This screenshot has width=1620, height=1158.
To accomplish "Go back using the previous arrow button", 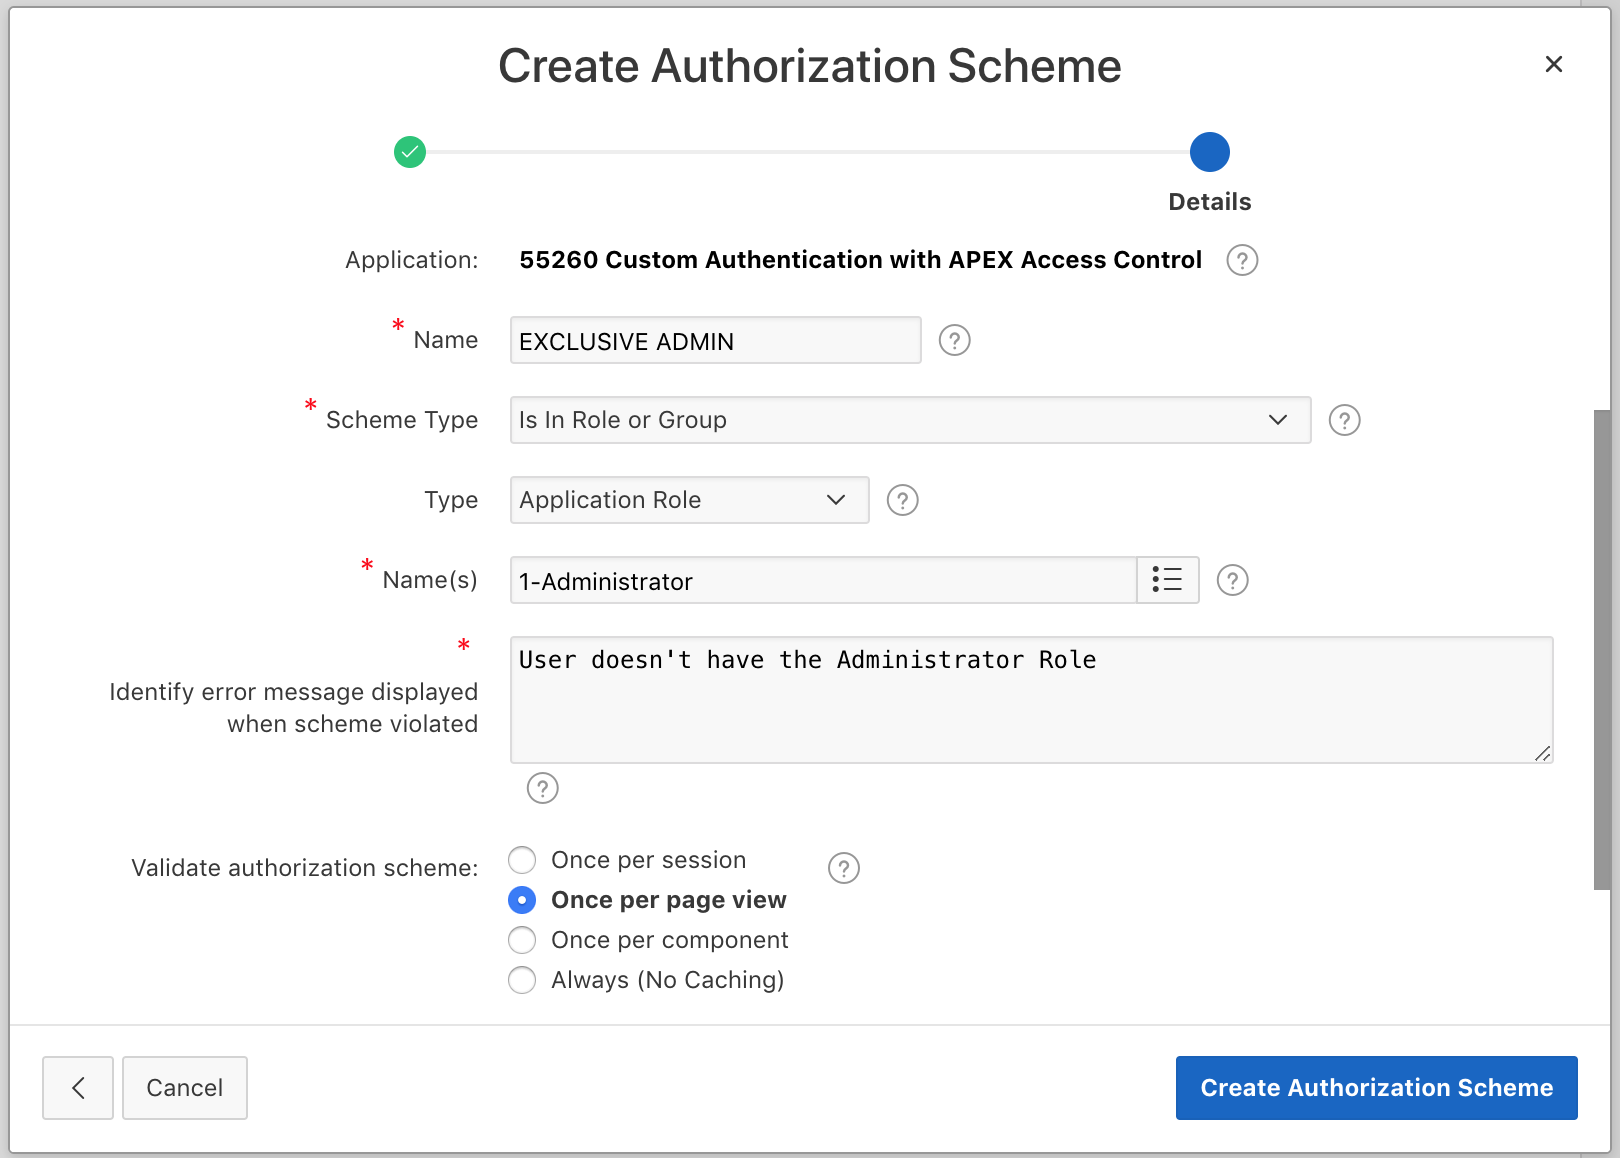I will [x=78, y=1088].
